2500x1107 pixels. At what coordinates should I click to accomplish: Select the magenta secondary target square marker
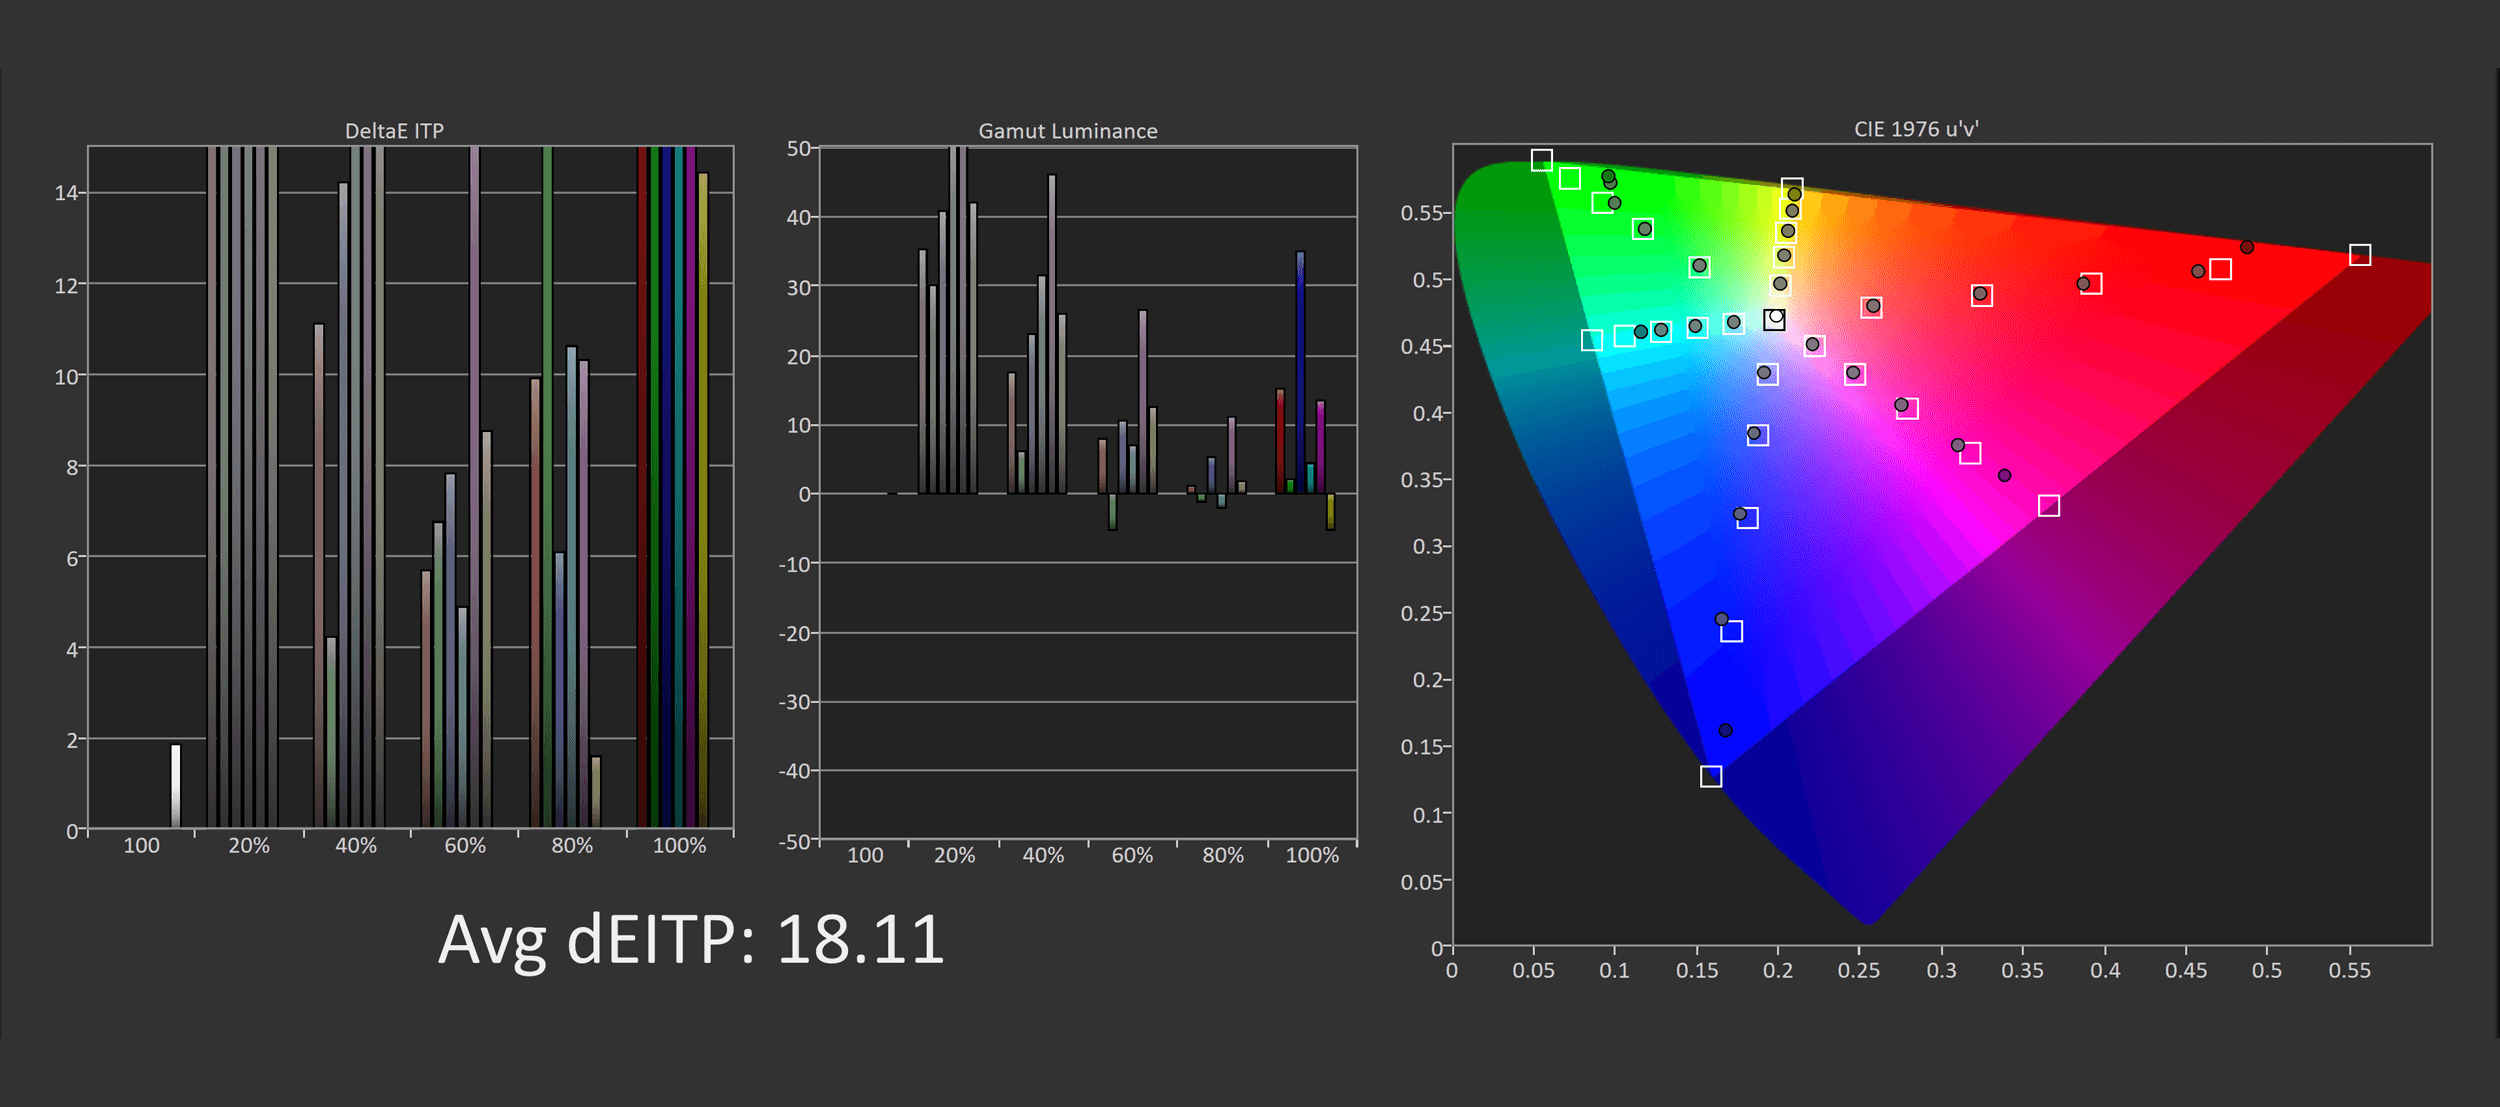pyautogui.click(x=2049, y=506)
